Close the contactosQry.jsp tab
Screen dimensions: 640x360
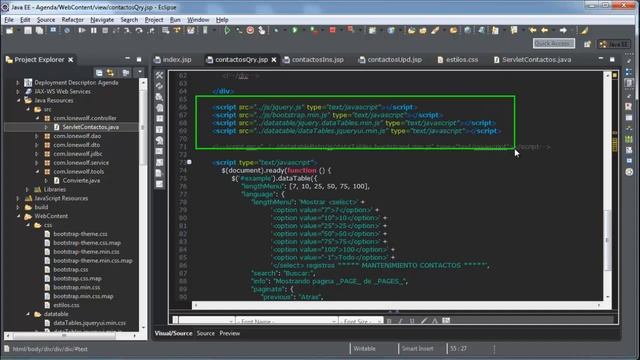click(274, 60)
